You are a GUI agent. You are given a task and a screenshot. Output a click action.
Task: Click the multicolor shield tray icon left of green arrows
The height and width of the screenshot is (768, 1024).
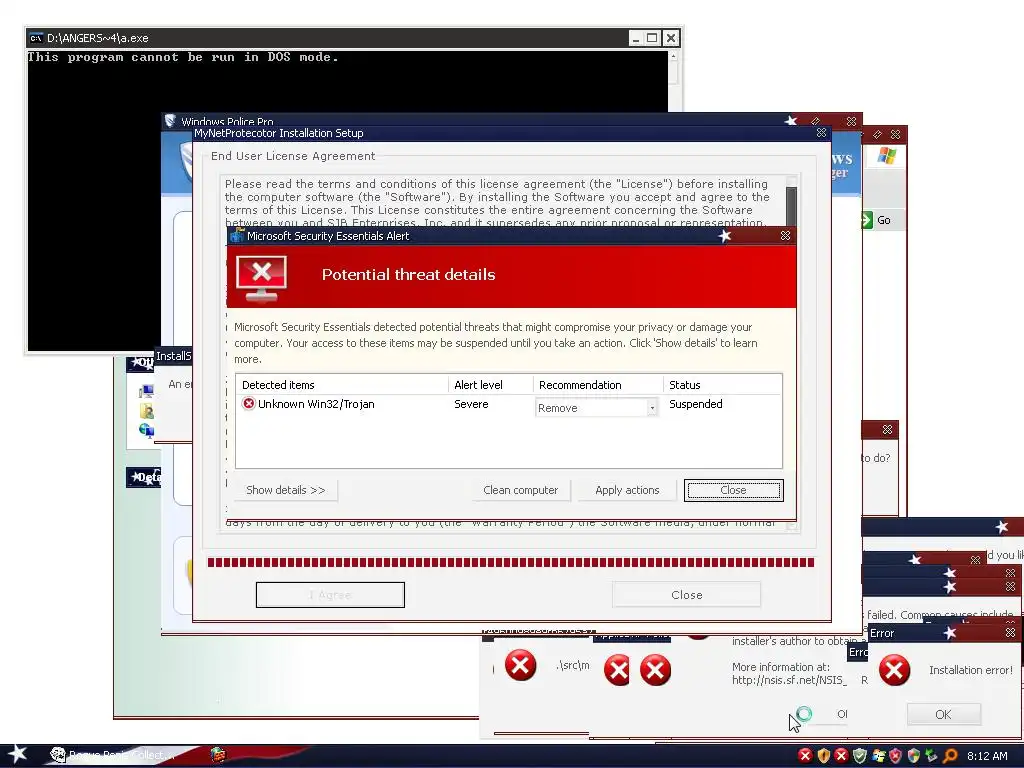coord(914,756)
